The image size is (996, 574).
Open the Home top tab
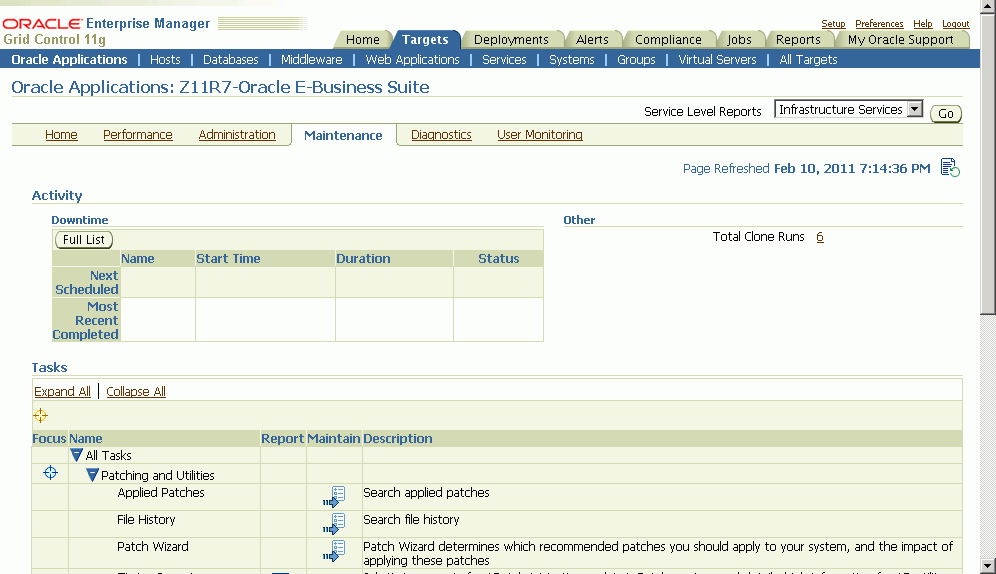[x=363, y=39]
